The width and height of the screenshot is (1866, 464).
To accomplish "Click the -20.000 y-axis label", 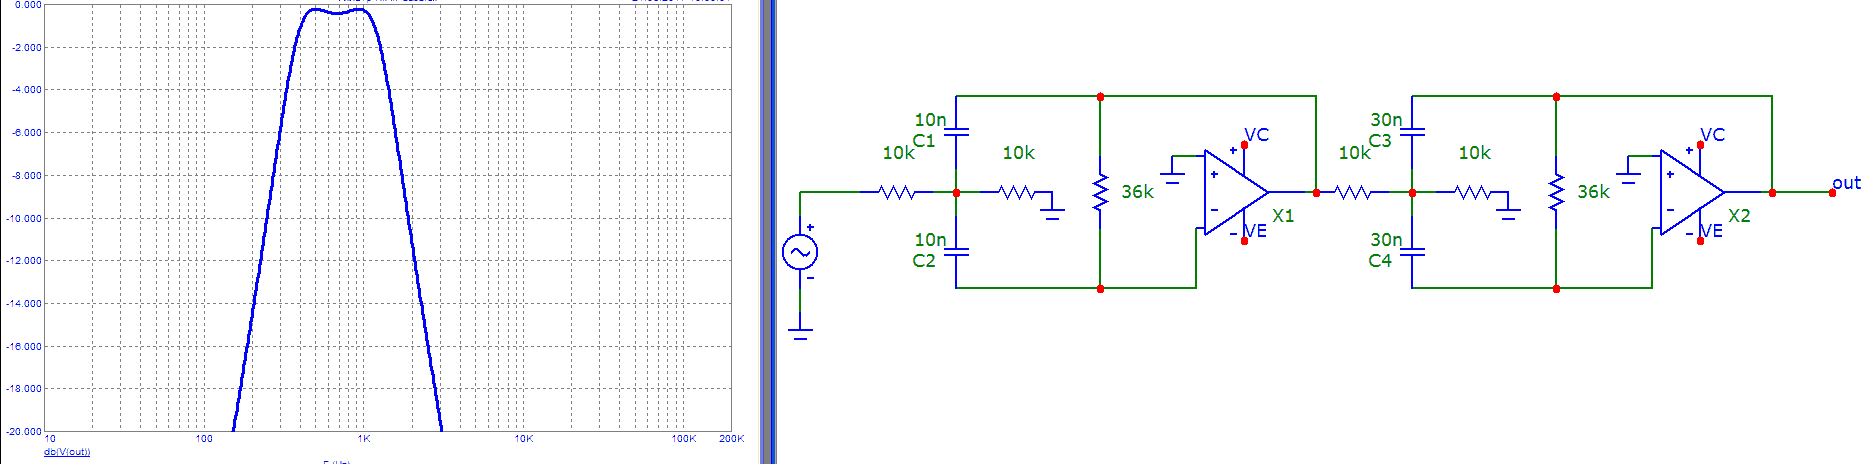I will (25, 431).
